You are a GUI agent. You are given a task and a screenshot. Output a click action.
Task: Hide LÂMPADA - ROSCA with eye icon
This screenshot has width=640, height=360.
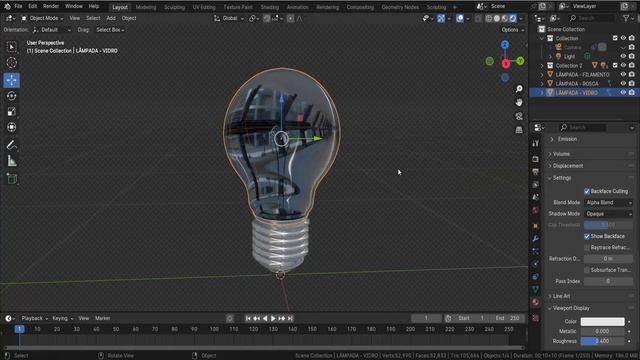click(x=623, y=83)
